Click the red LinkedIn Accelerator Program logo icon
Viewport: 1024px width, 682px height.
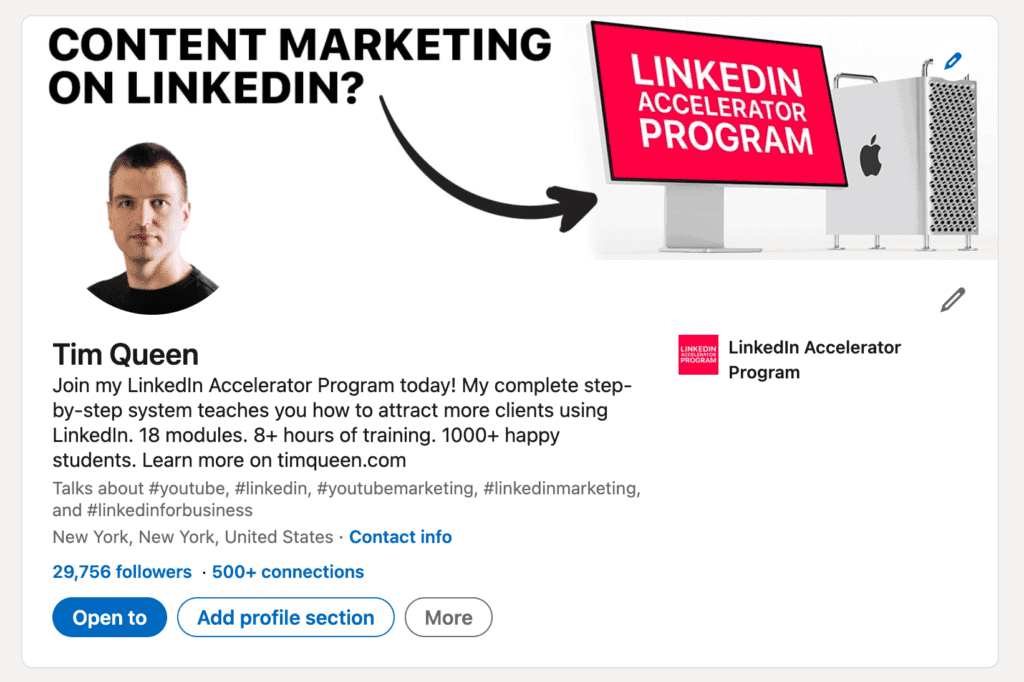point(697,354)
